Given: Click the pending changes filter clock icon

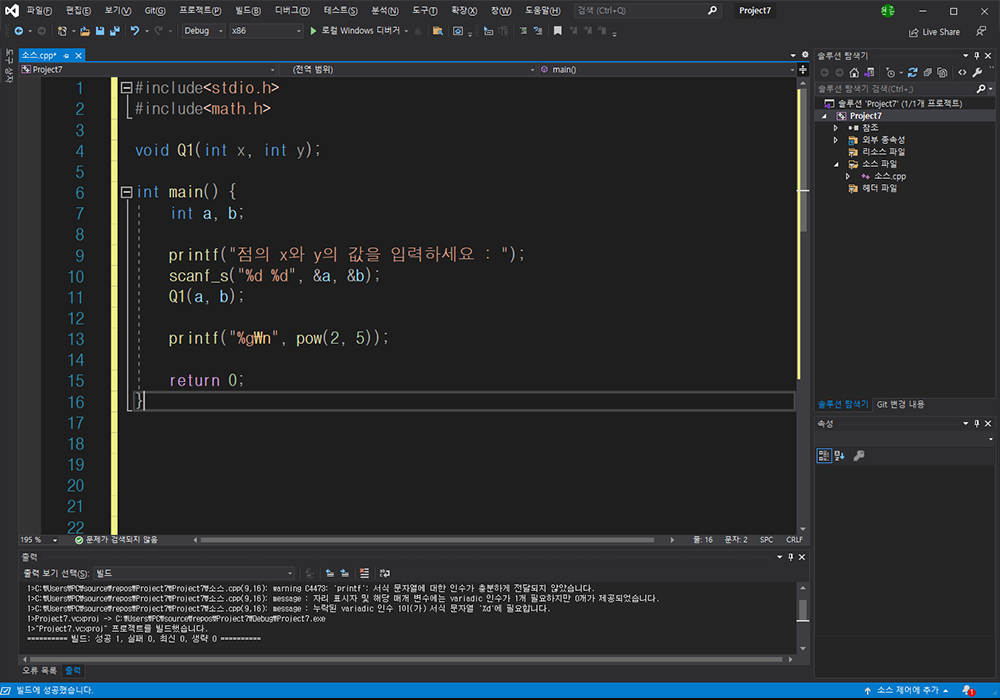Looking at the screenshot, I should tap(891, 73).
